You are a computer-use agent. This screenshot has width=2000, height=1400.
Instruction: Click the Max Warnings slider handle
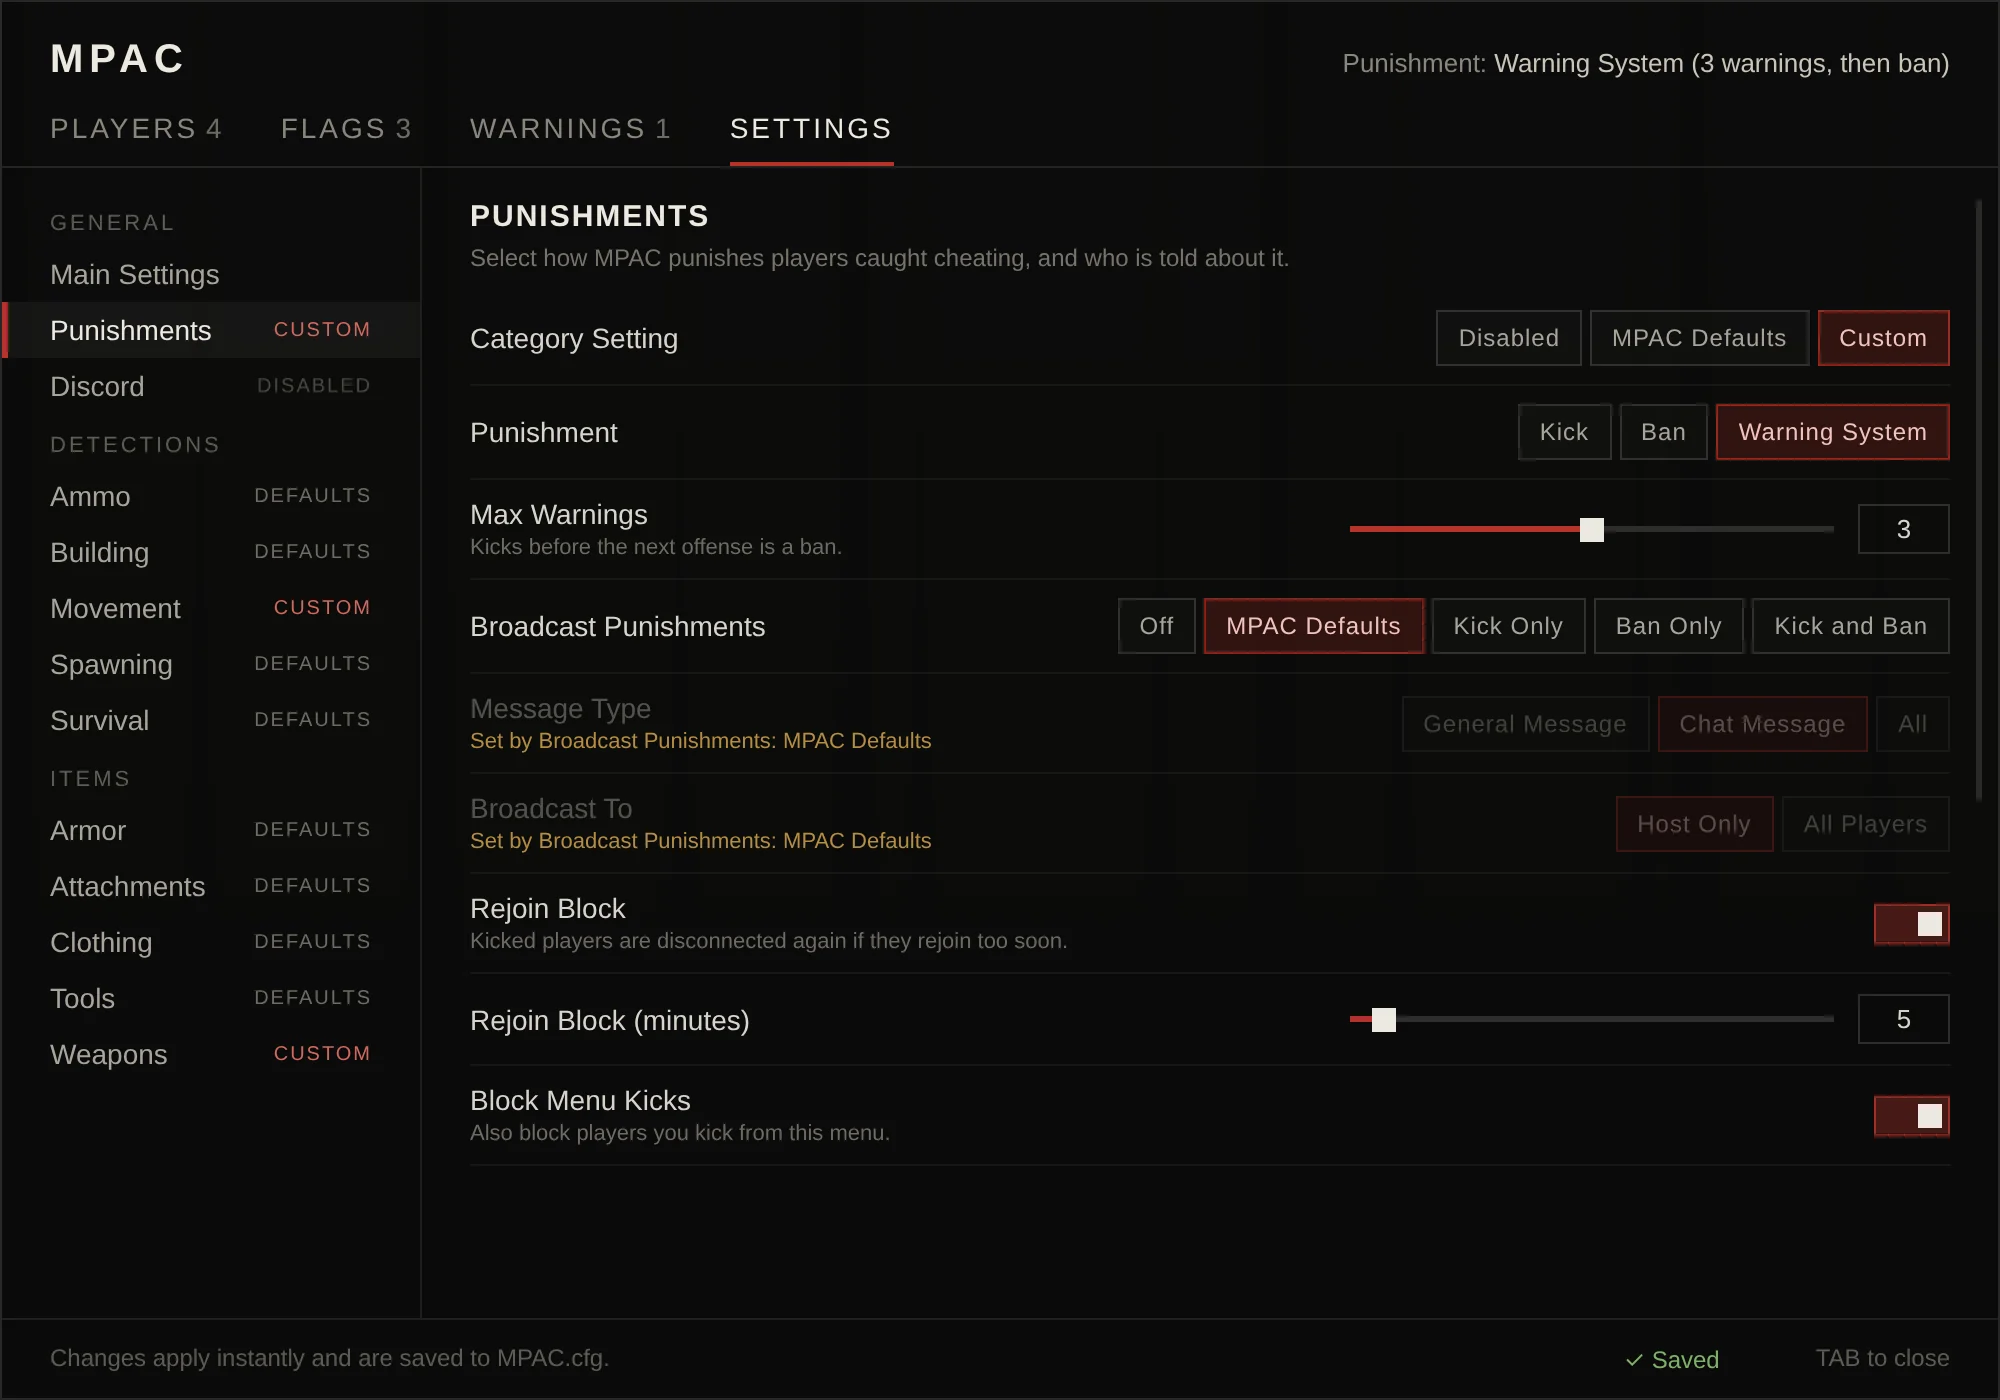1592,529
